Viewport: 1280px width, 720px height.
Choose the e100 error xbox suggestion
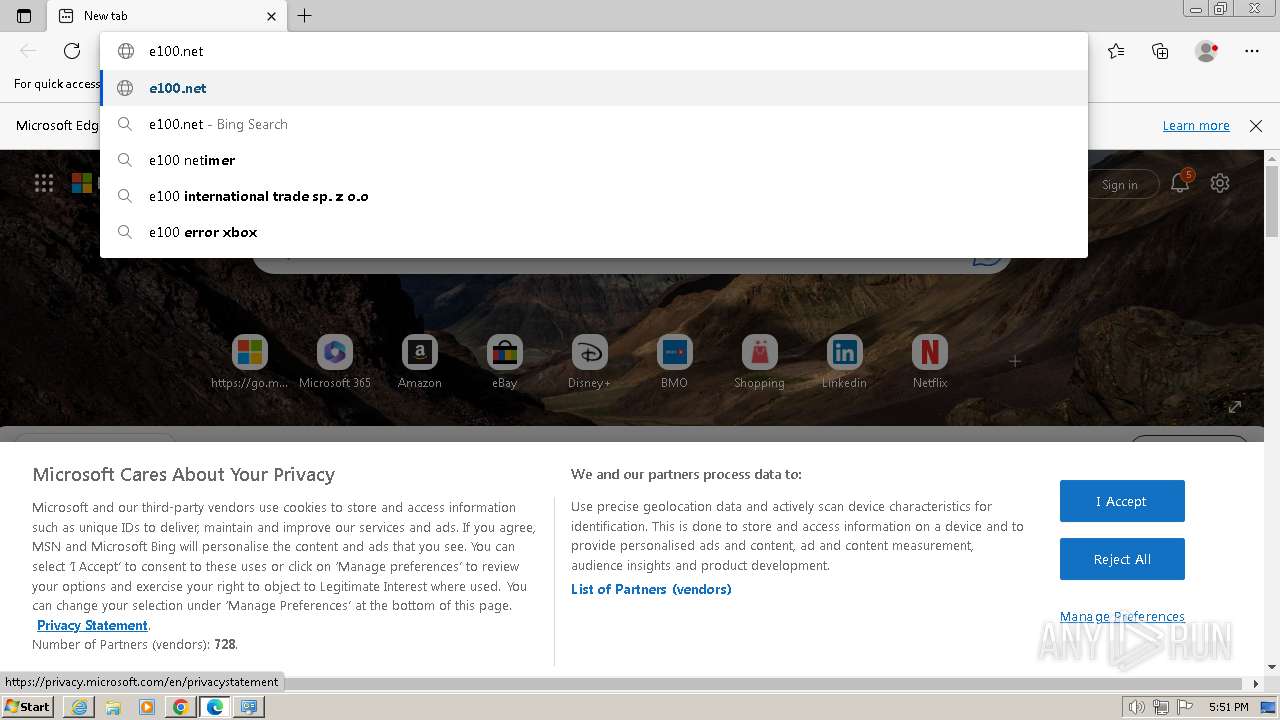[x=594, y=232]
